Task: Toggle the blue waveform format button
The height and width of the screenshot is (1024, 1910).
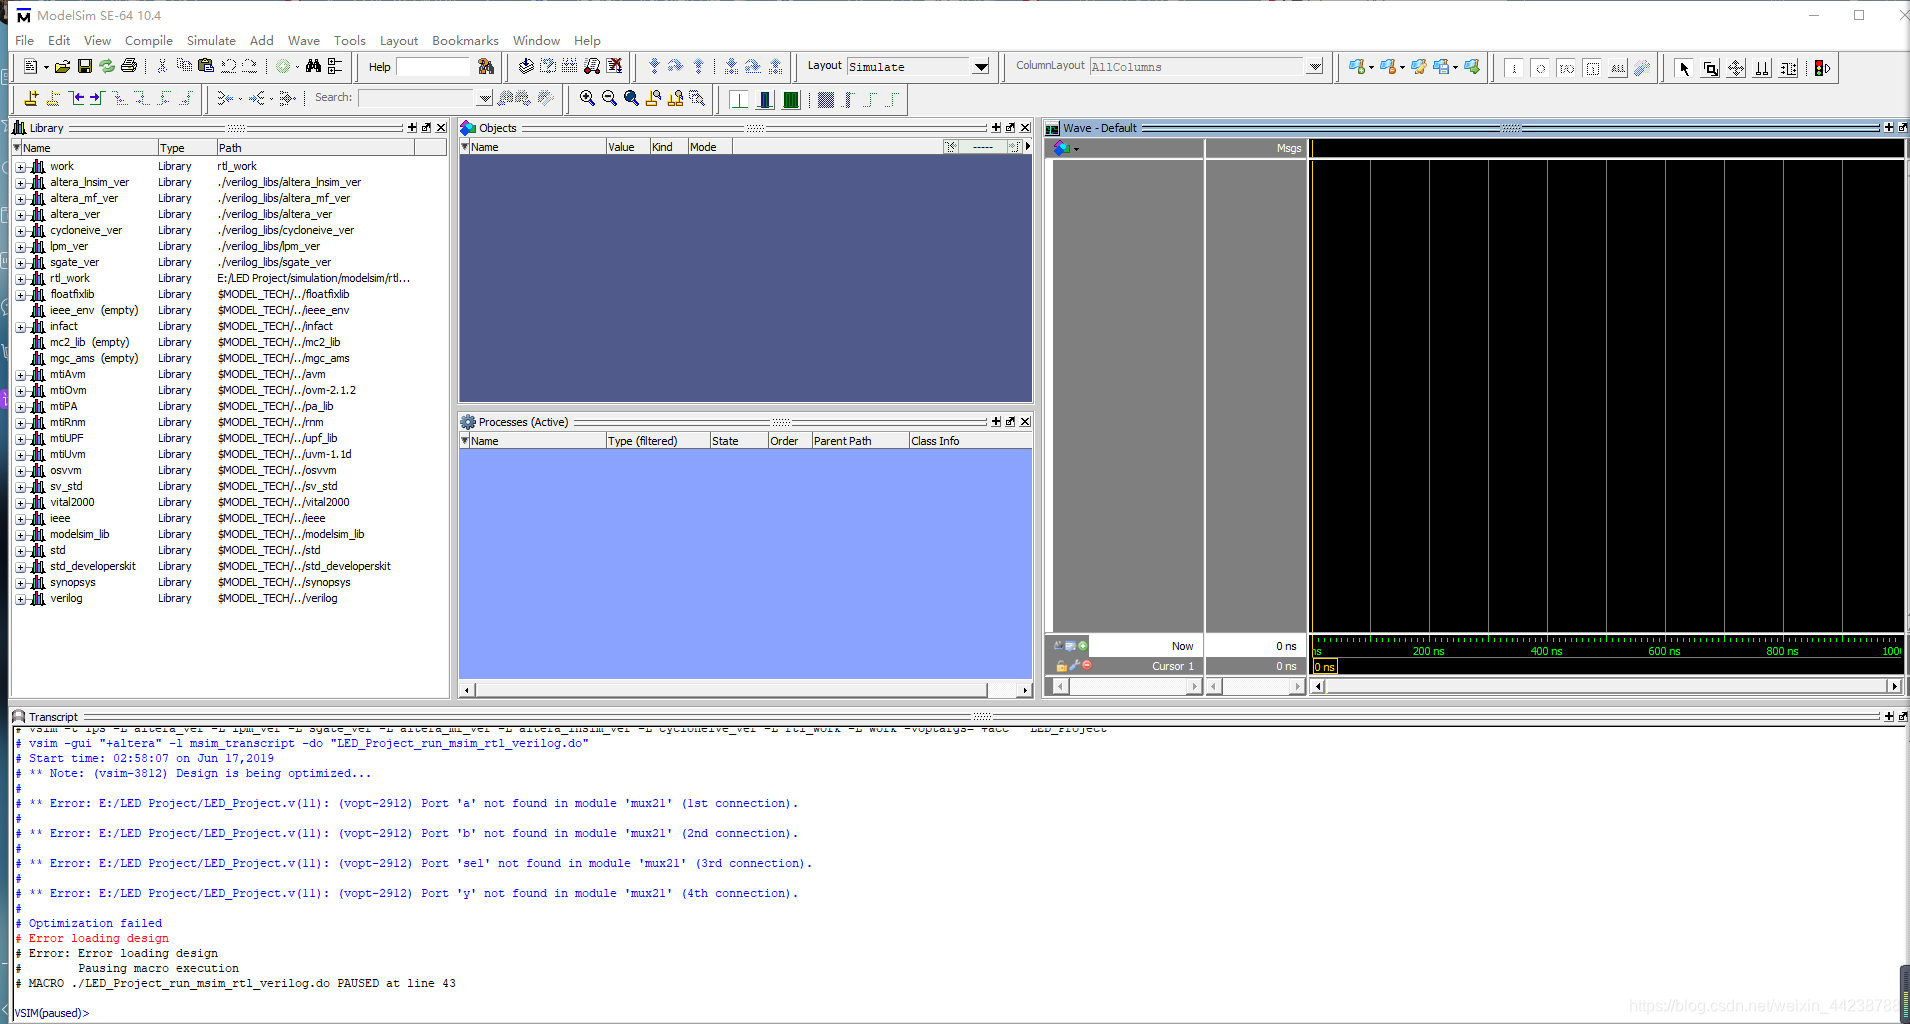Action: point(765,99)
